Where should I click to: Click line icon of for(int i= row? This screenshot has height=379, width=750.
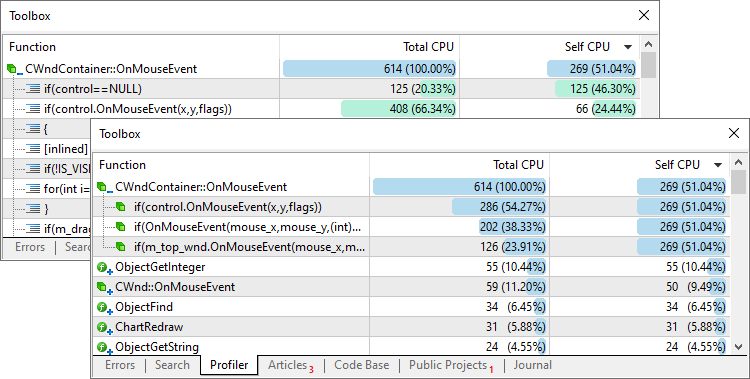pos(33,189)
